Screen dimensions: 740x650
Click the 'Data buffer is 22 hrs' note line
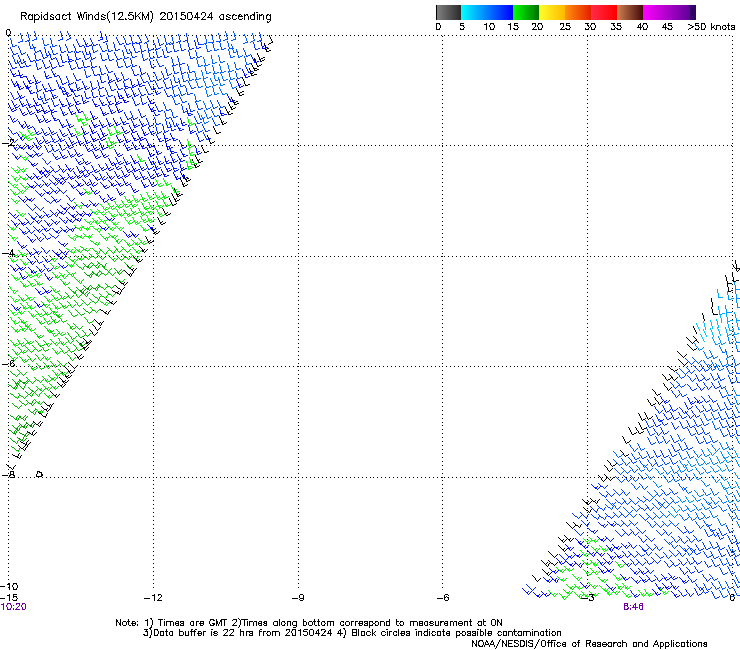click(x=352, y=633)
